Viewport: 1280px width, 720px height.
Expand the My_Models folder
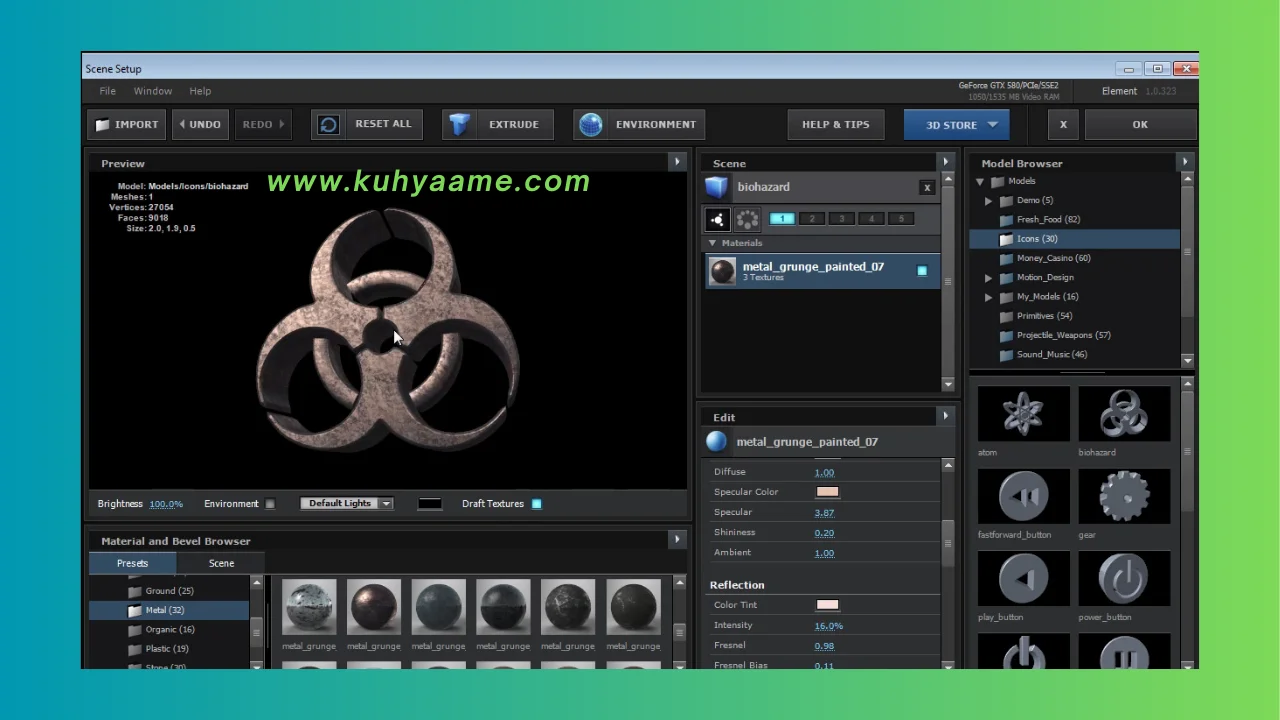coord(989,297)
